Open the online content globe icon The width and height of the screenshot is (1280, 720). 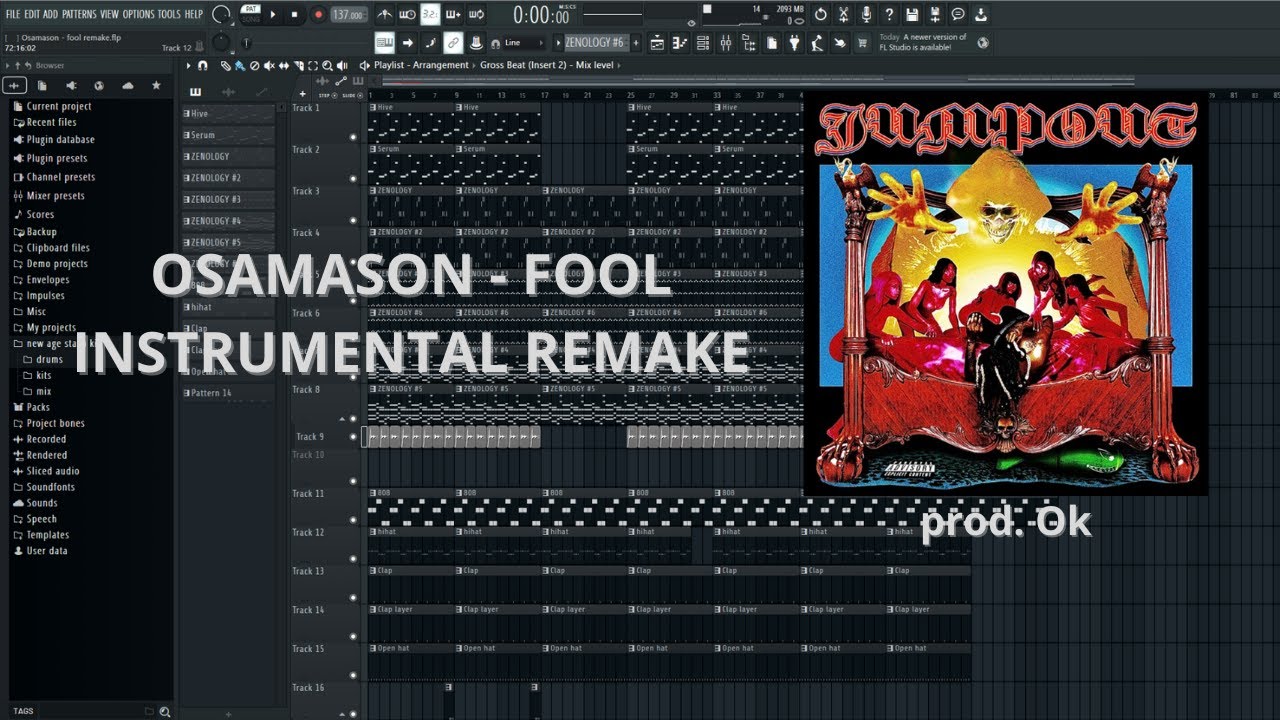tap(983, 43)
